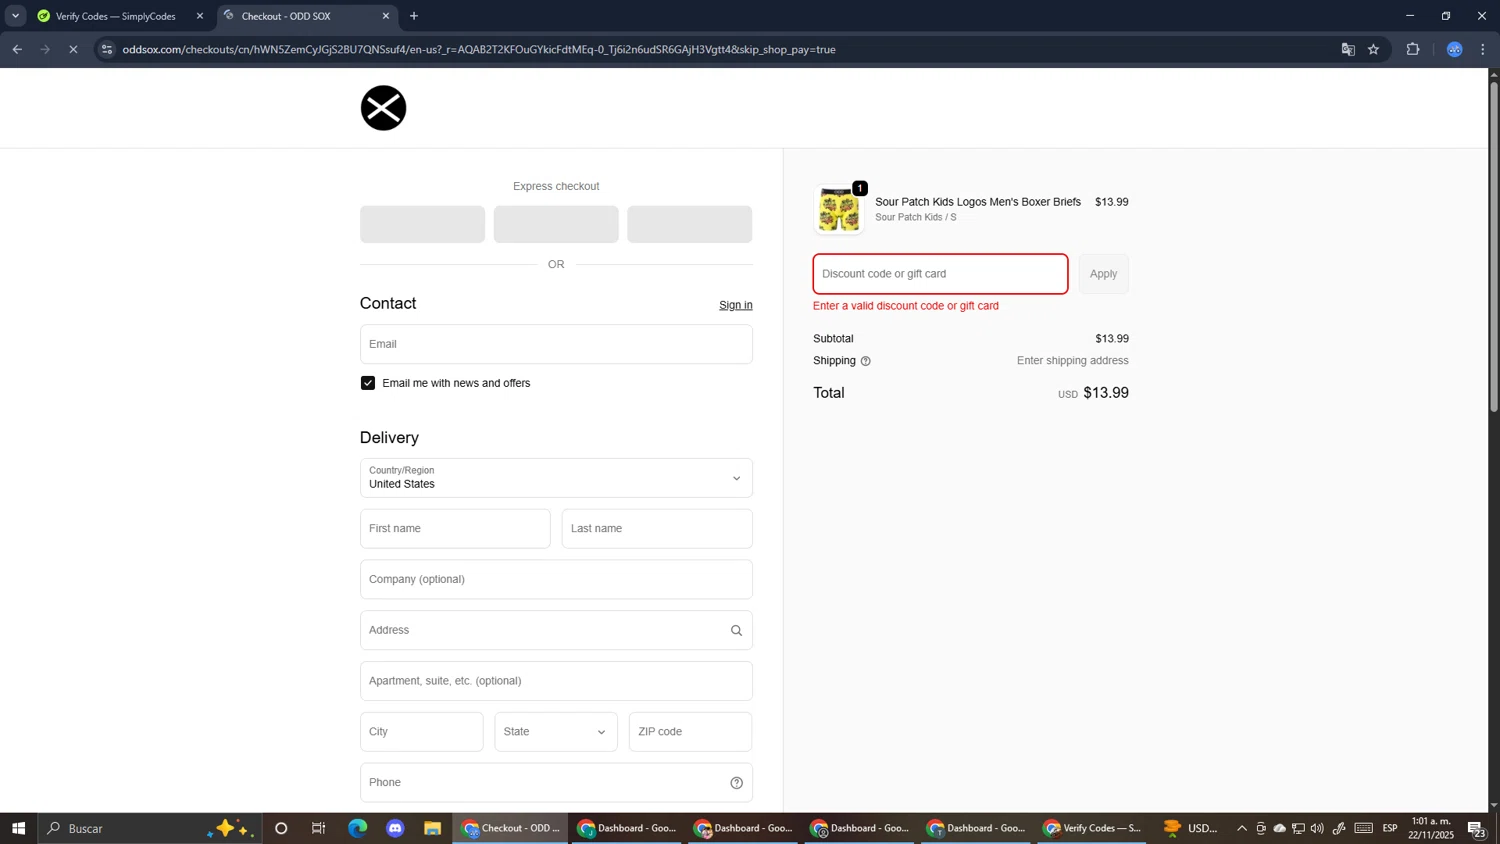This screenshot has width=1500, height=844.
Task: Click the forward navigation arrow
Action: tap(45, 49)
